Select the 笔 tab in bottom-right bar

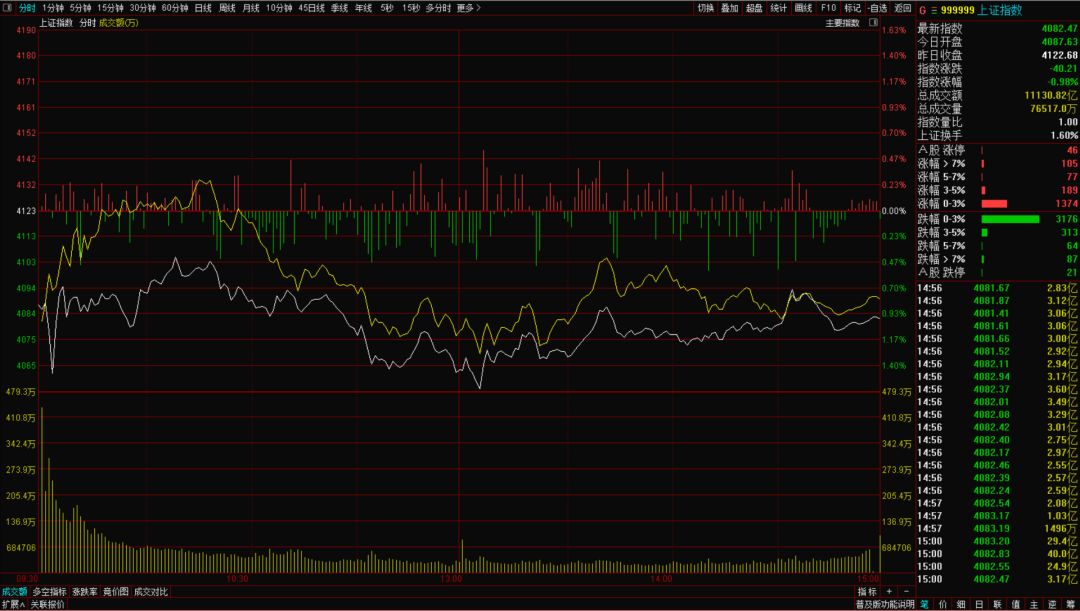tap(924, 604)
